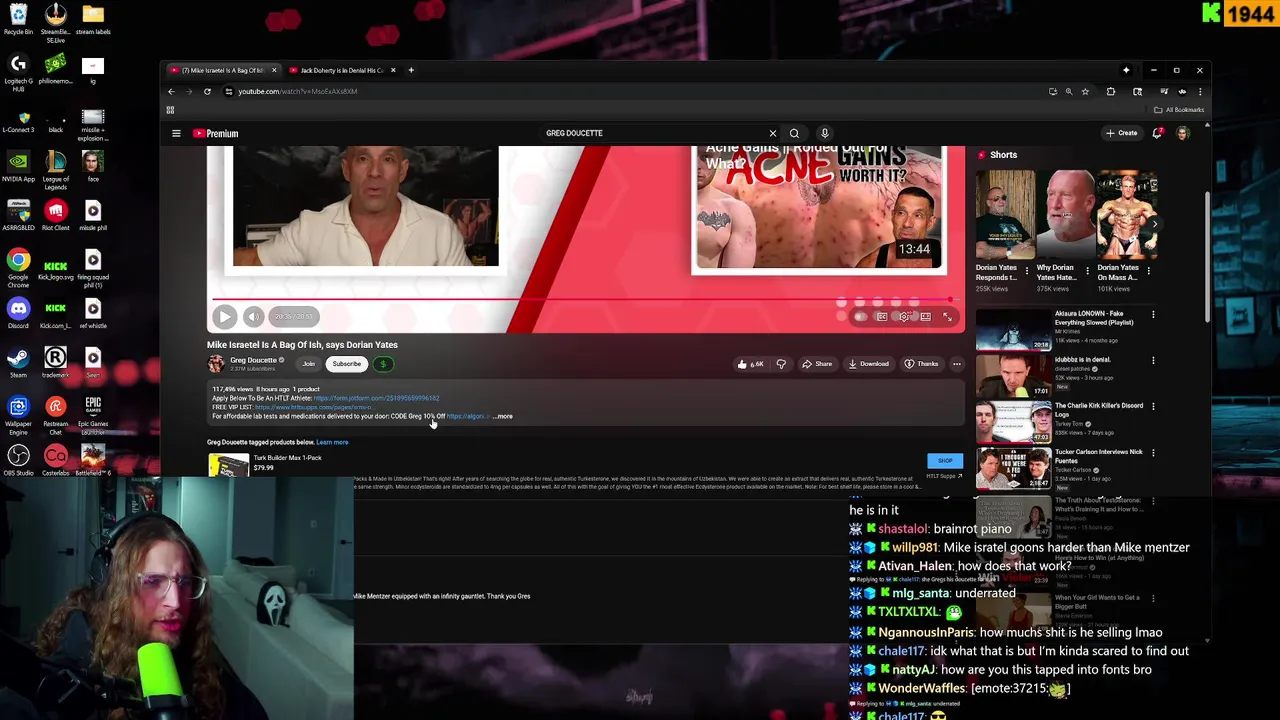This screenshot has height=720, width=1280.
Task: Go to YouTube Premium home logo
Action: click(x=216, y=133)
